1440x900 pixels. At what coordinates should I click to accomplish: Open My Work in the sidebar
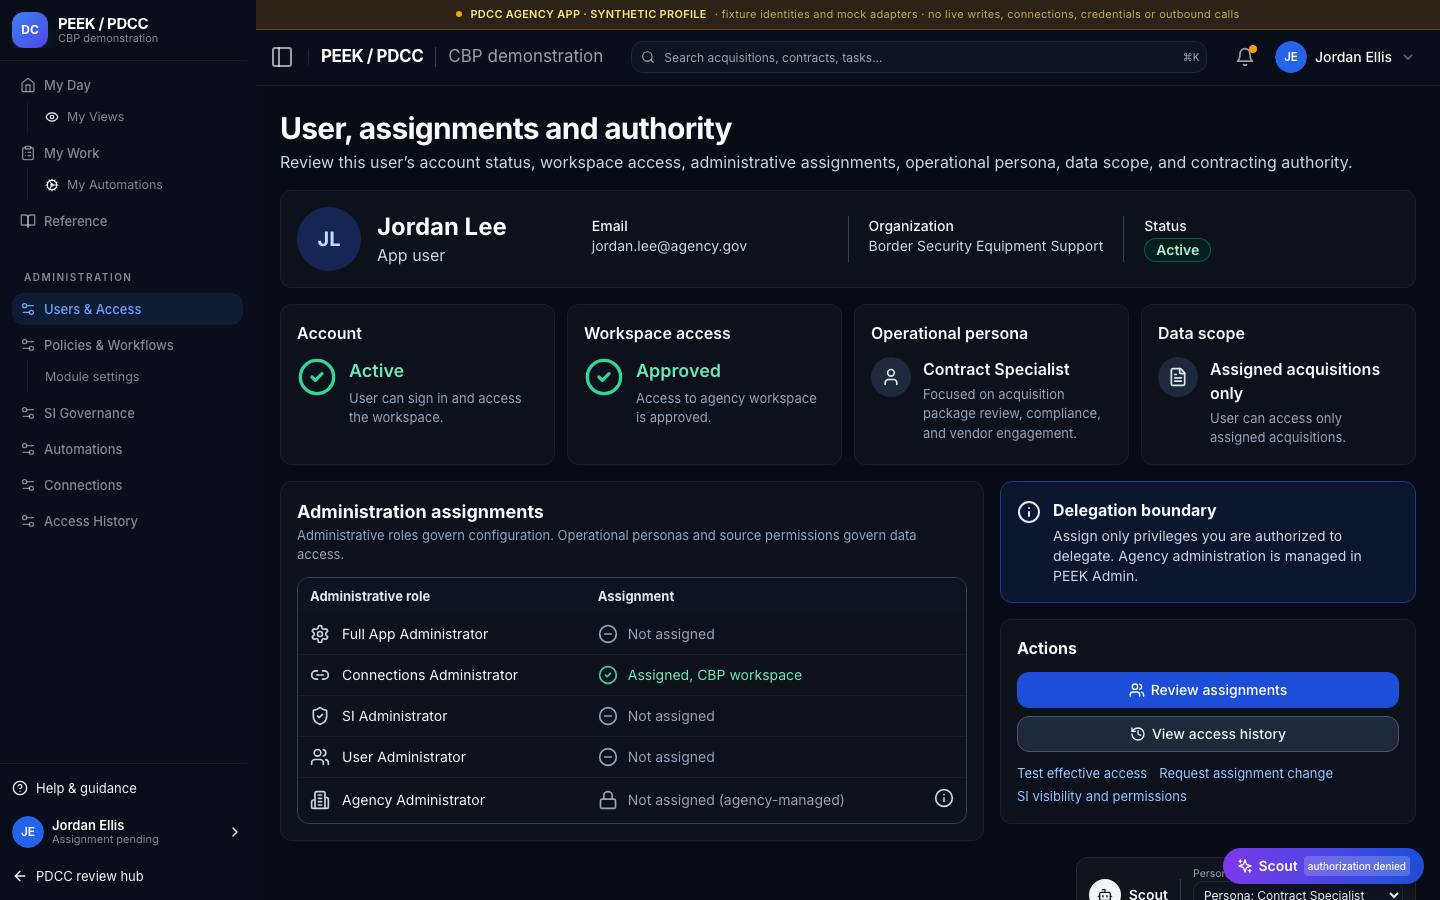(127, 153)
